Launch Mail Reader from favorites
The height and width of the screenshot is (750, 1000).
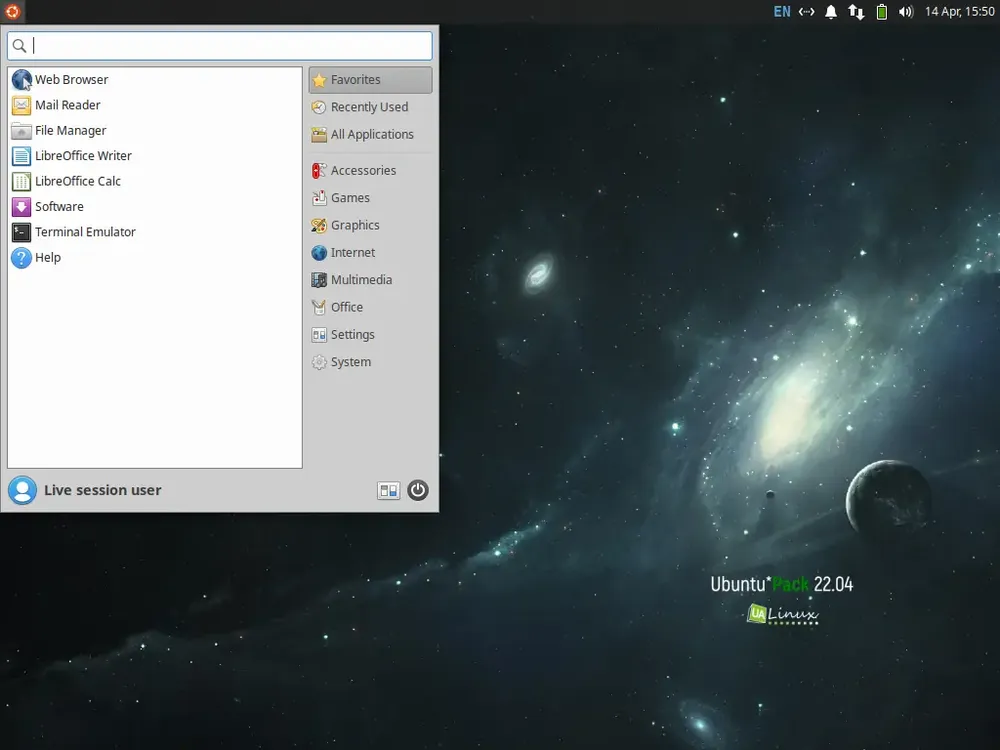point(155,105)
